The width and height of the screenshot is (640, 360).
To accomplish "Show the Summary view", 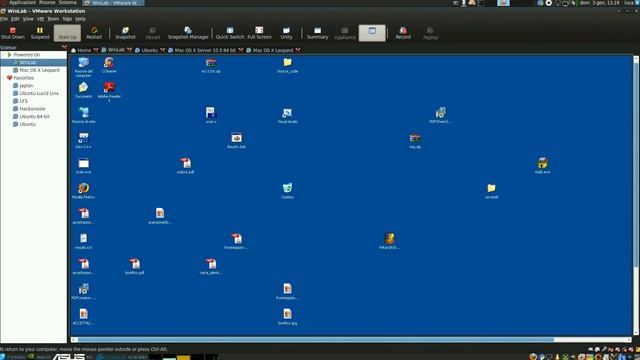I will tap(318, 33).
